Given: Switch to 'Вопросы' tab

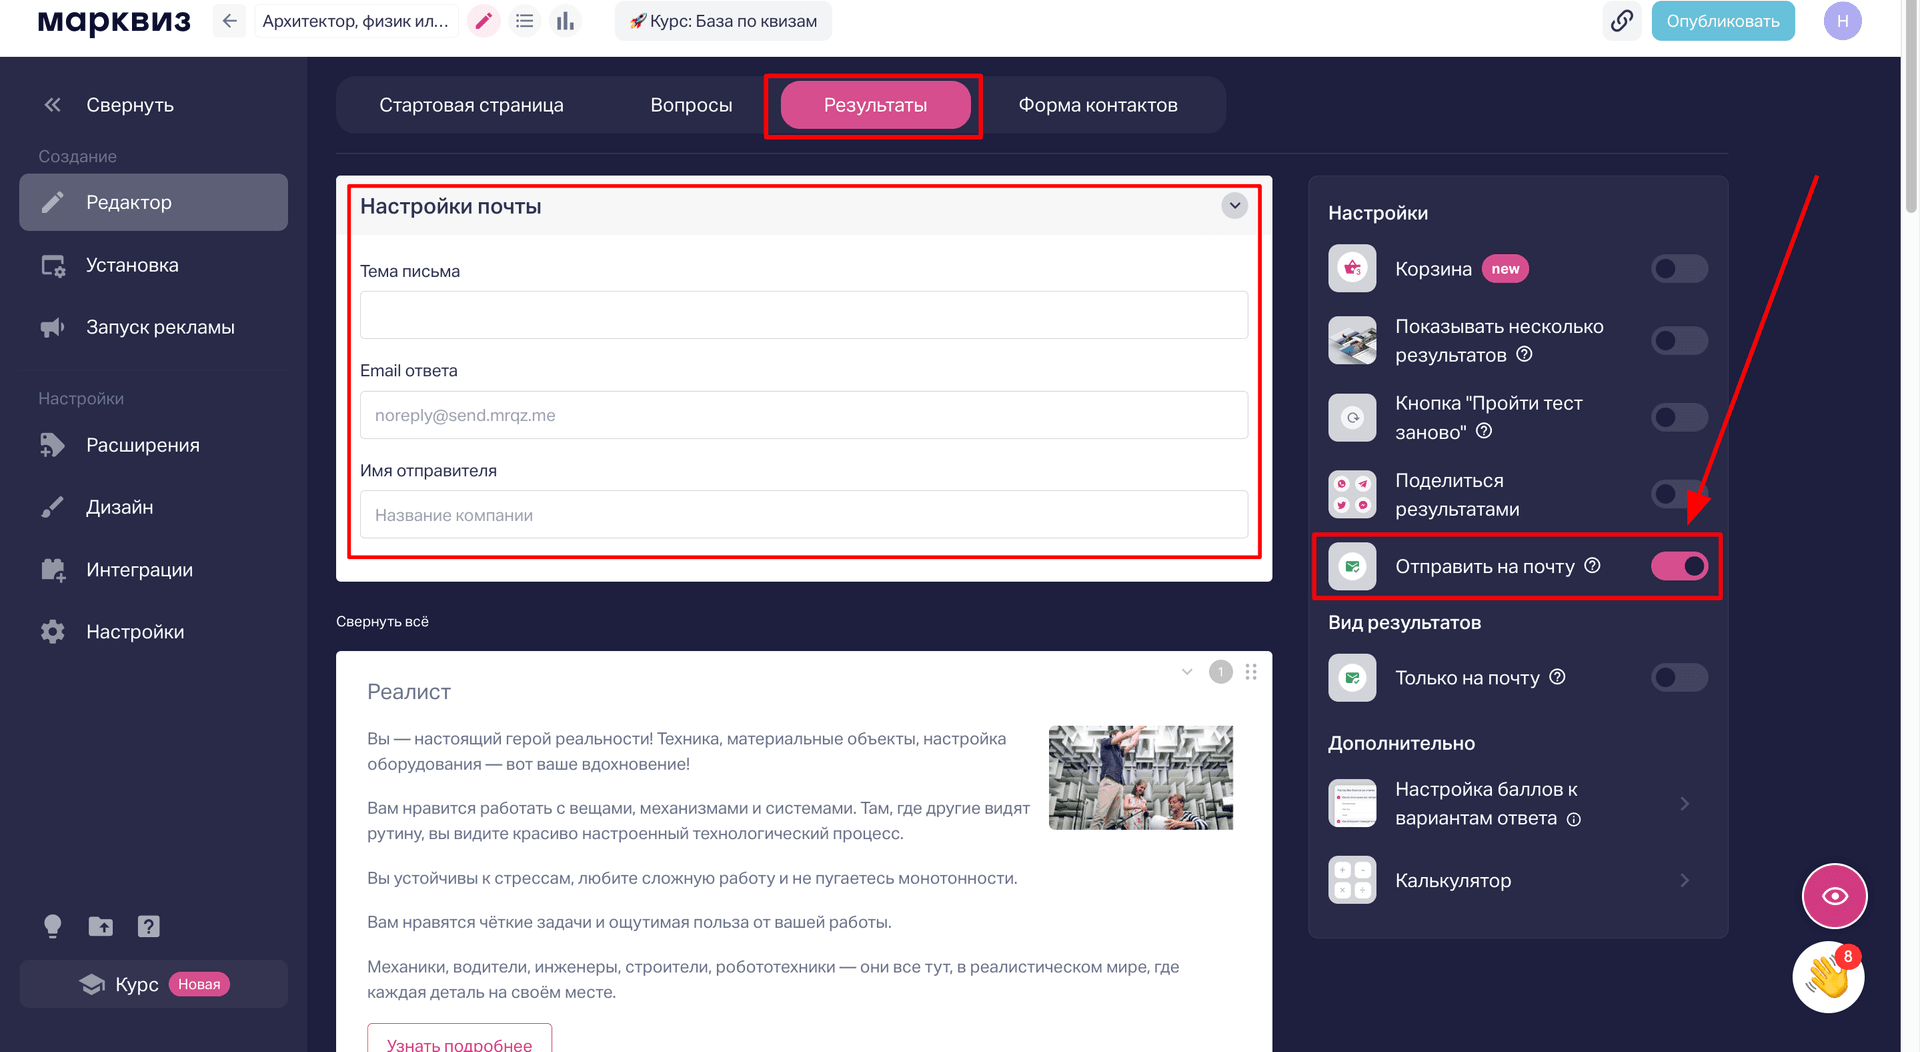Looking at the screenshot, I should point(691,105).
